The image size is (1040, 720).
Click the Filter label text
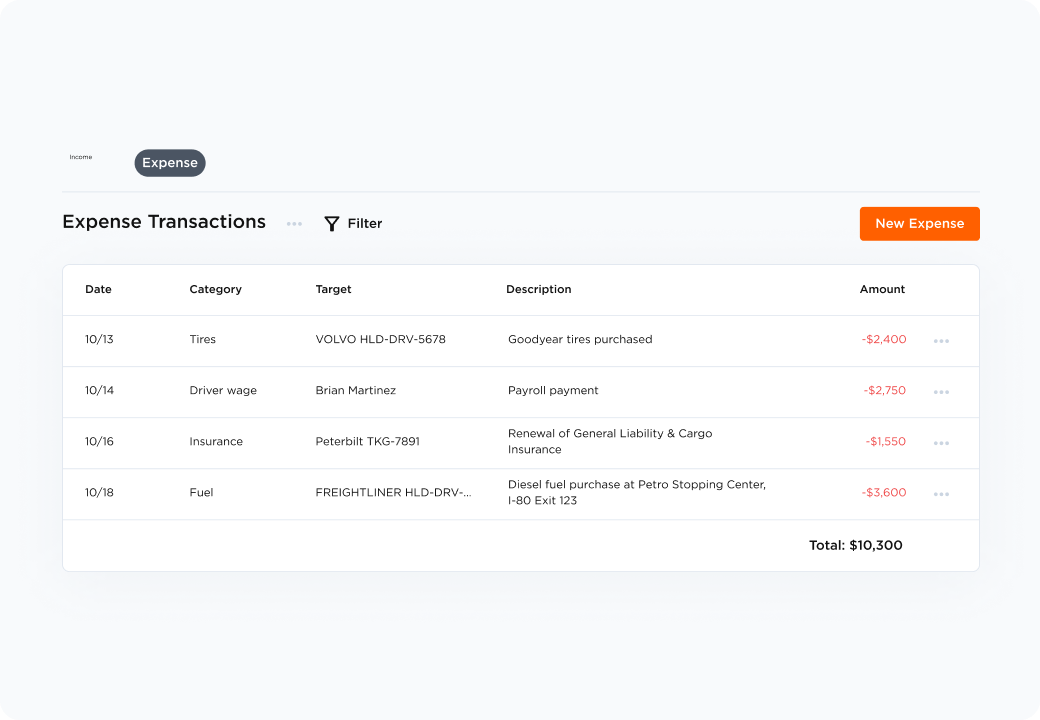pos(365,224)
